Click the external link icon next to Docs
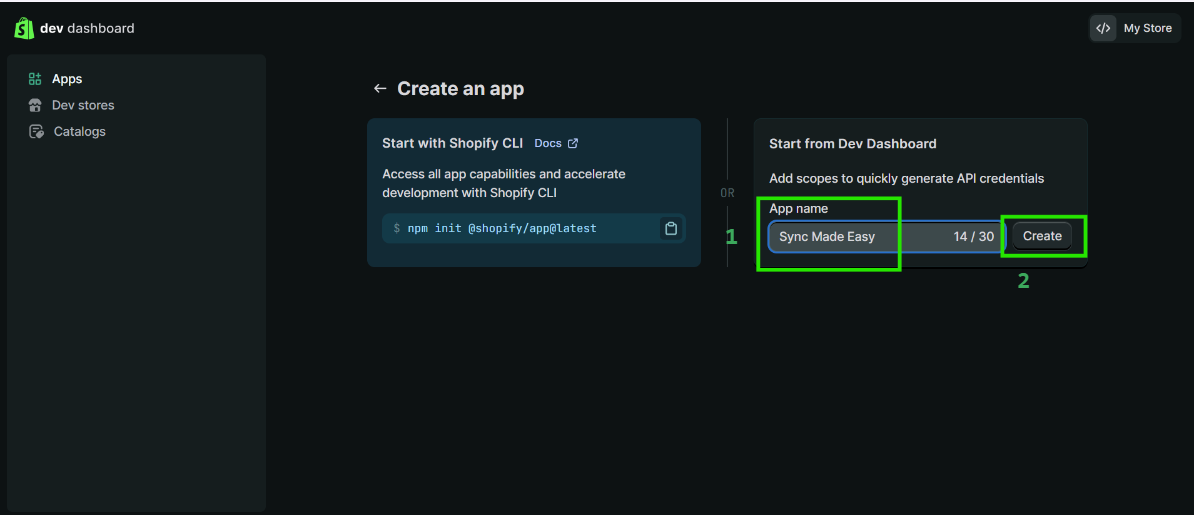 point(573,143)
